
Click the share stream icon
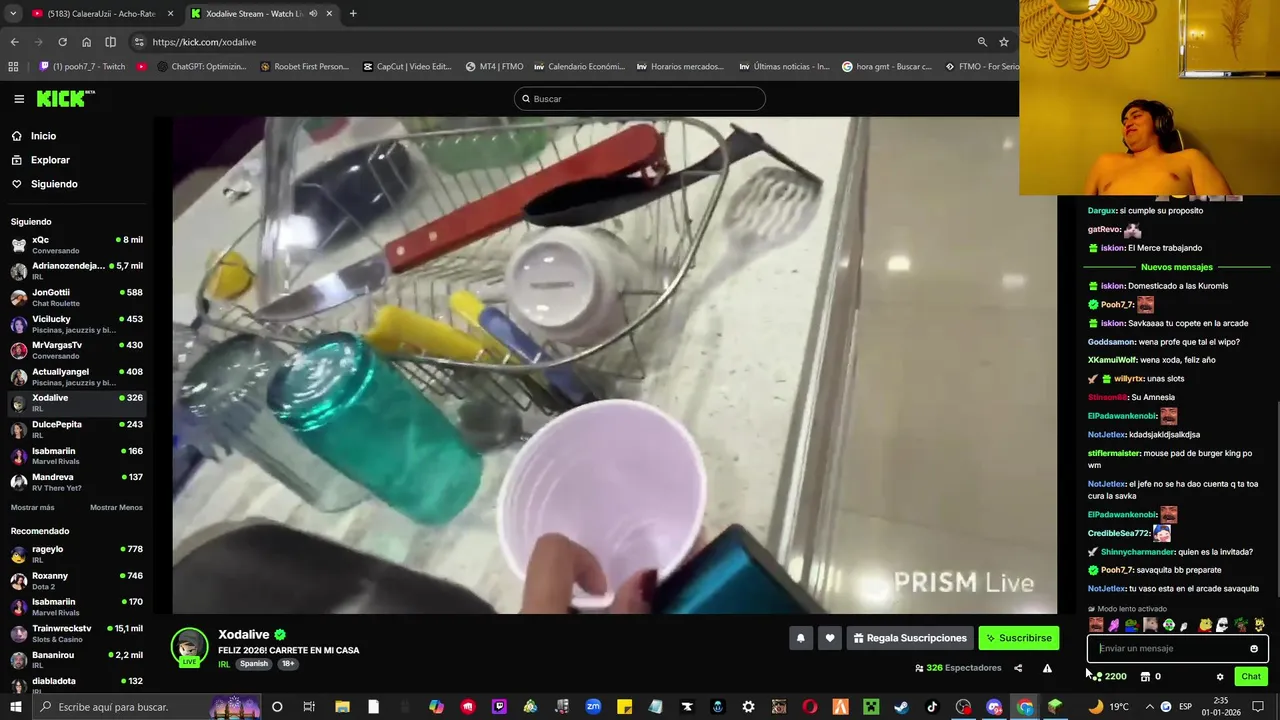pyautogui.click(x=1018, y=668)
